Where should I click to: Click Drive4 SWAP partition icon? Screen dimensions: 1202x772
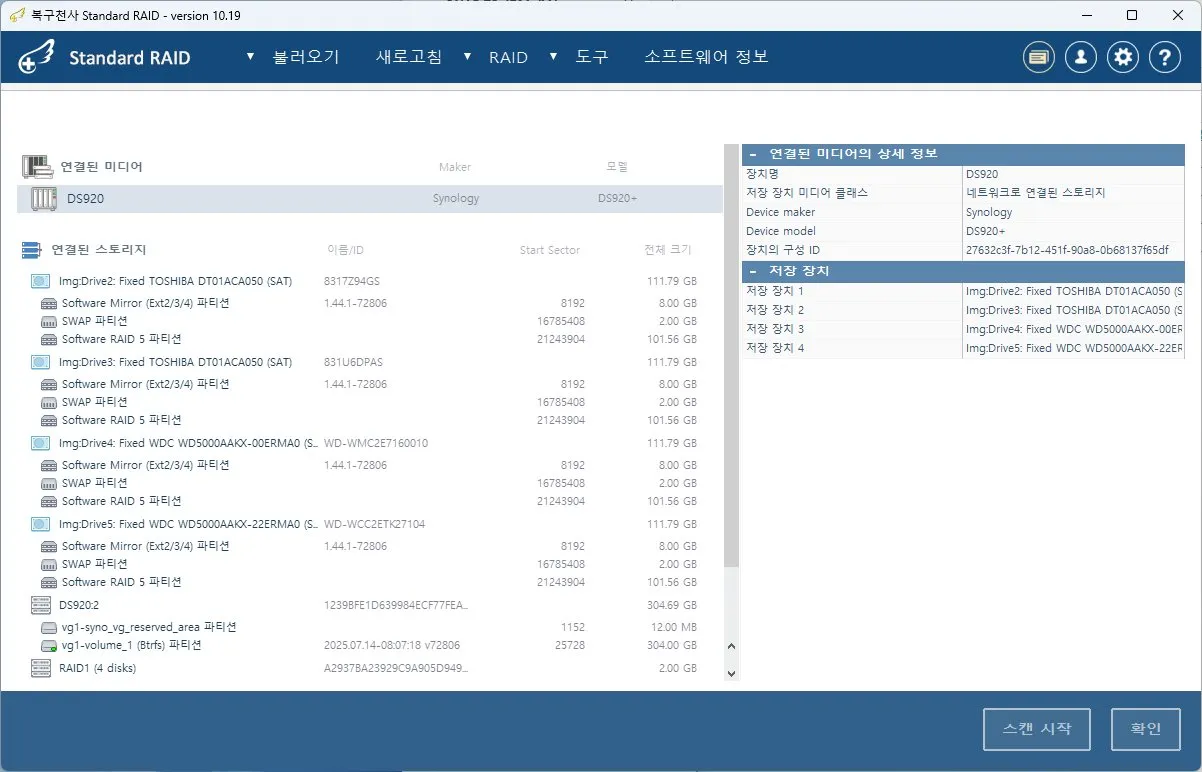point(49,483)
